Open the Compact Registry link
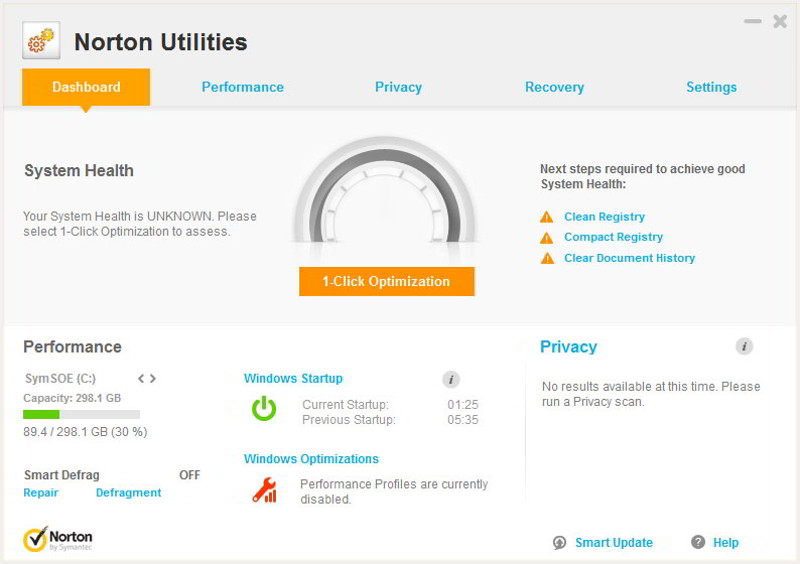The image size is (800, 564). point(613,237)
